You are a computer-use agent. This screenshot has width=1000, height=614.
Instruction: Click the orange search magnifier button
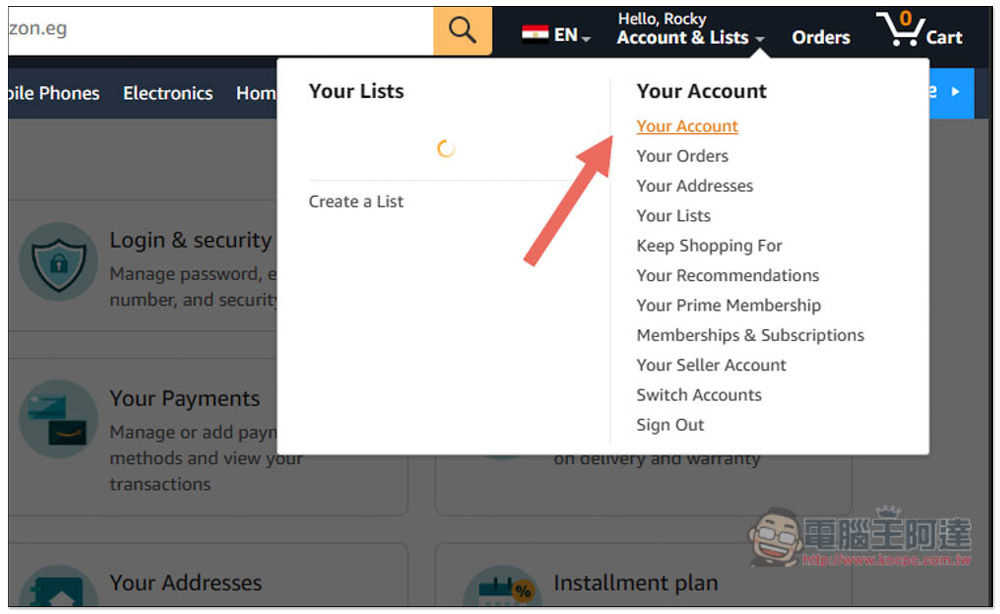click(462, 31)
